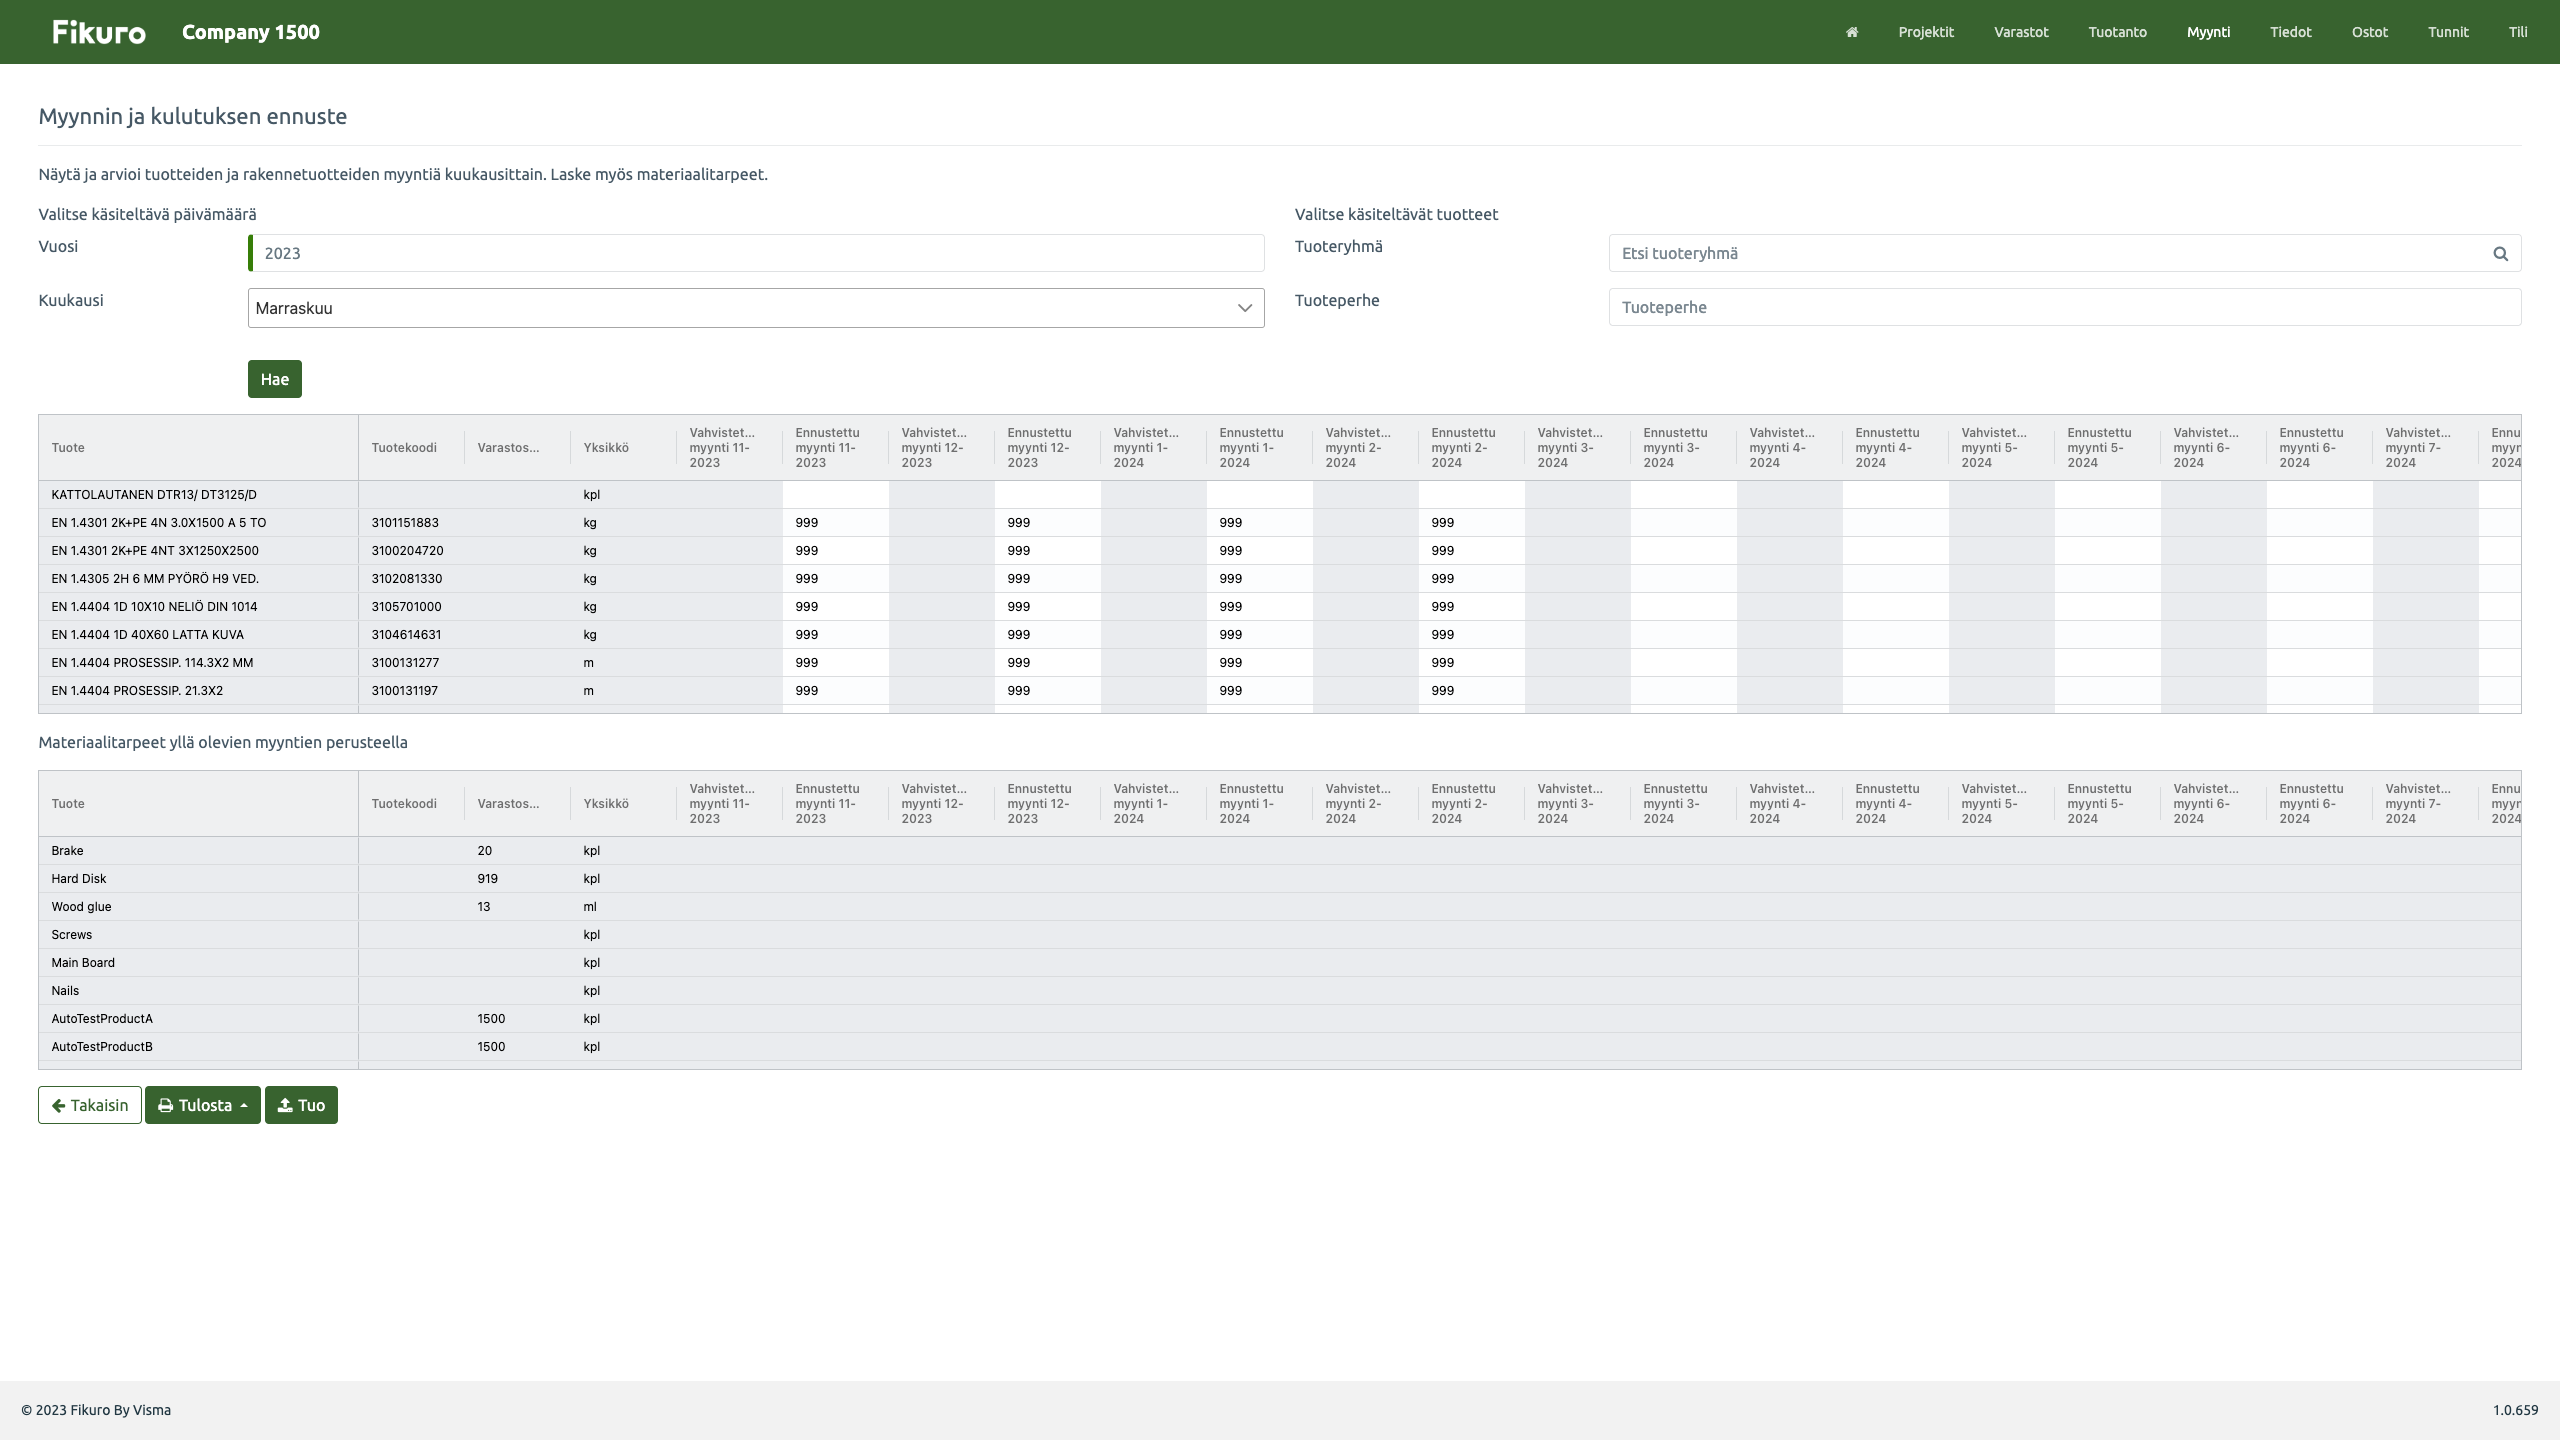2560x1440 pixels.
Task: Open the Tulosta print dropdown
Action: click(203, 1105)
